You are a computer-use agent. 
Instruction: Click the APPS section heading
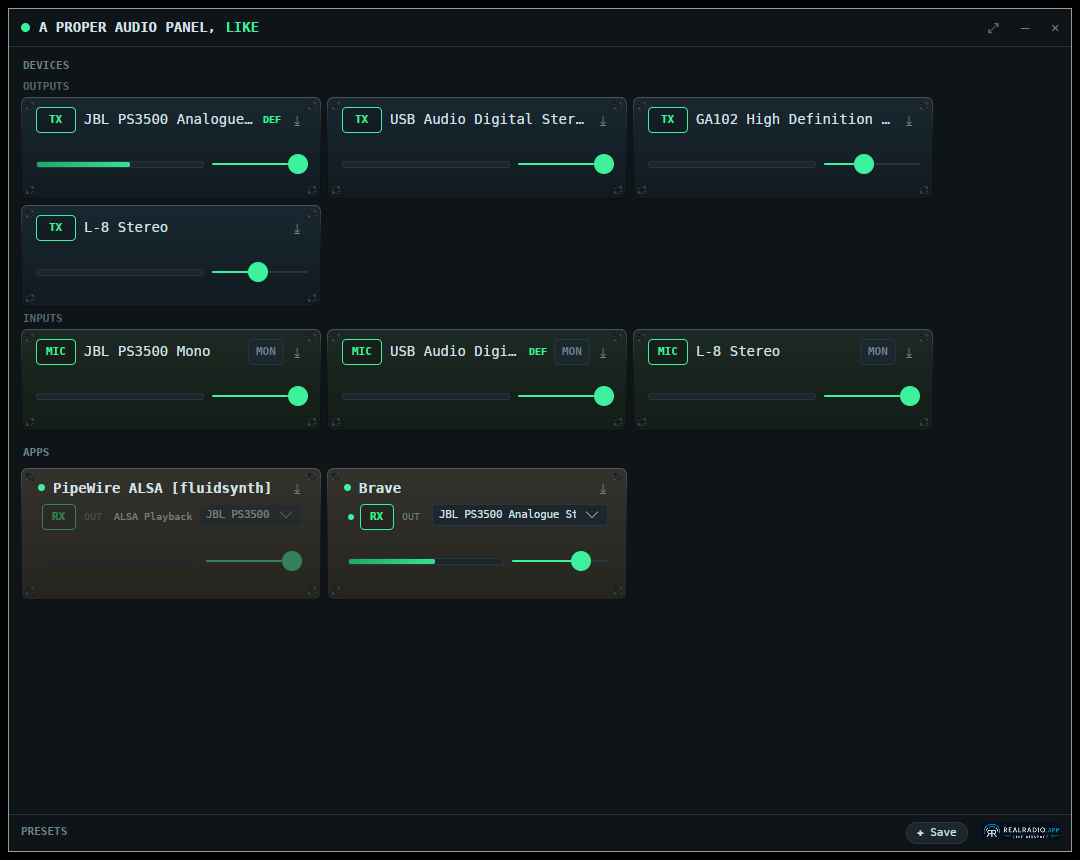click(x=36, y=452)
